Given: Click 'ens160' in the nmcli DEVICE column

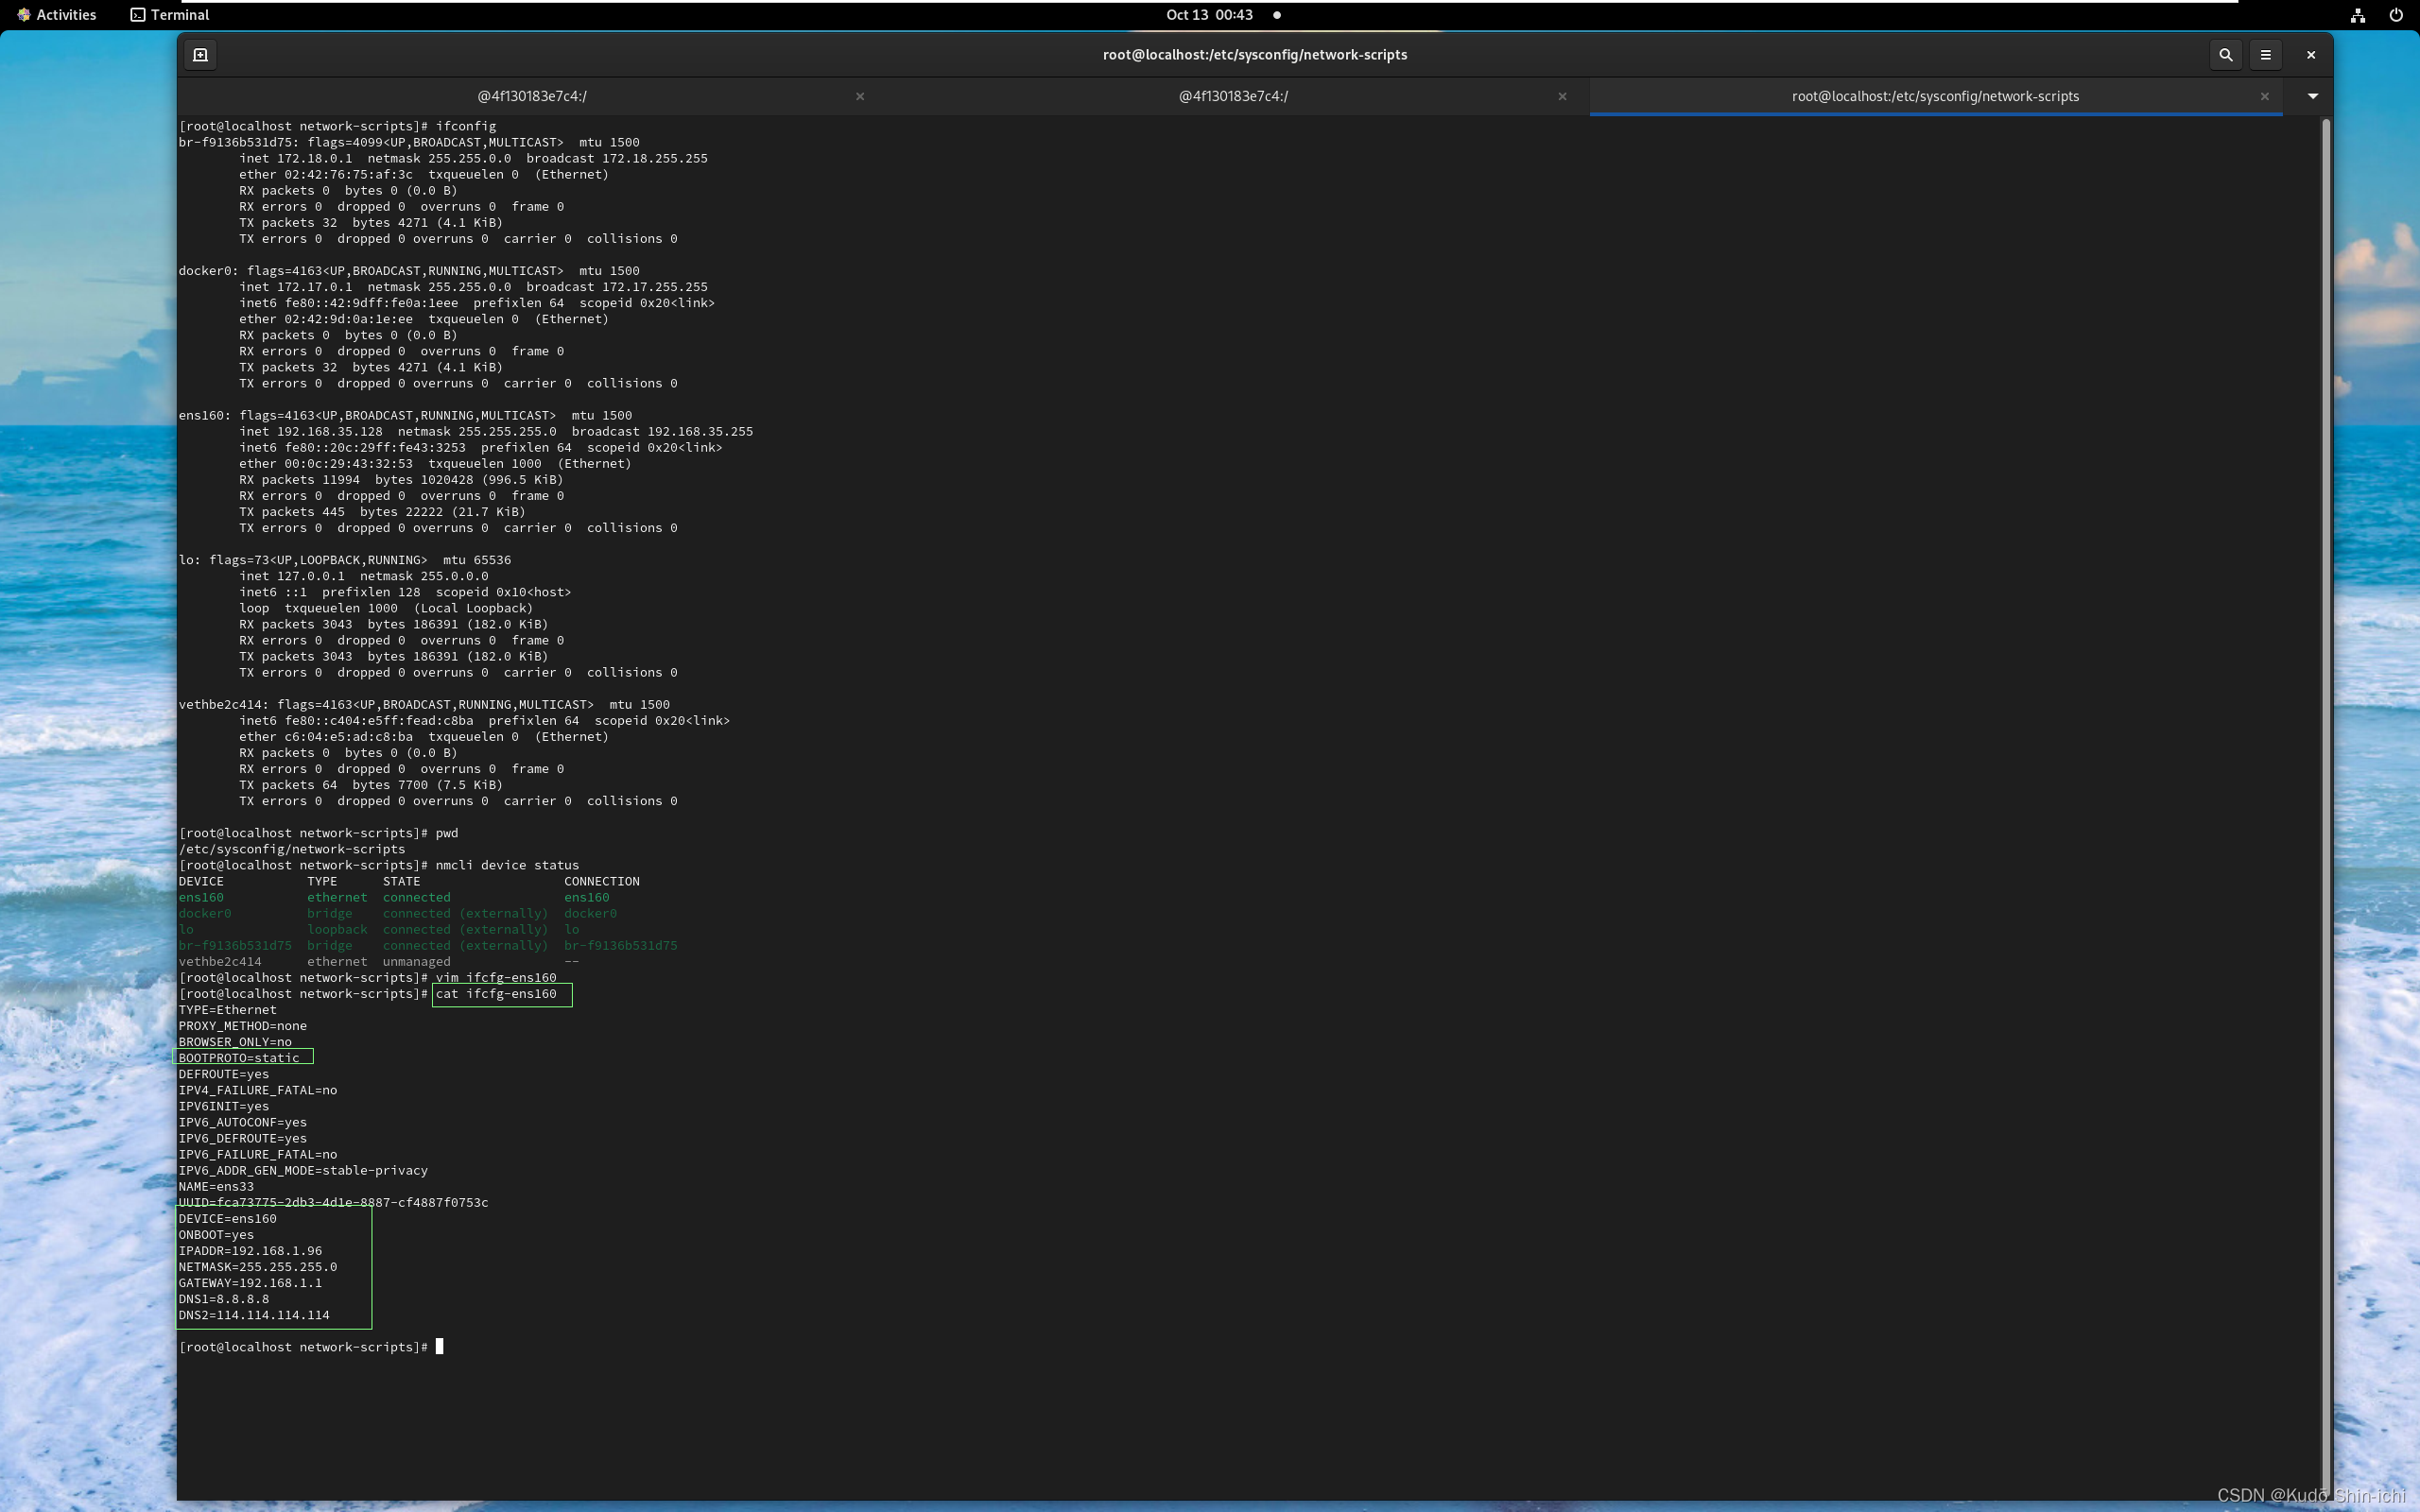Looking at the screenshot, I should tap(201, 897).
